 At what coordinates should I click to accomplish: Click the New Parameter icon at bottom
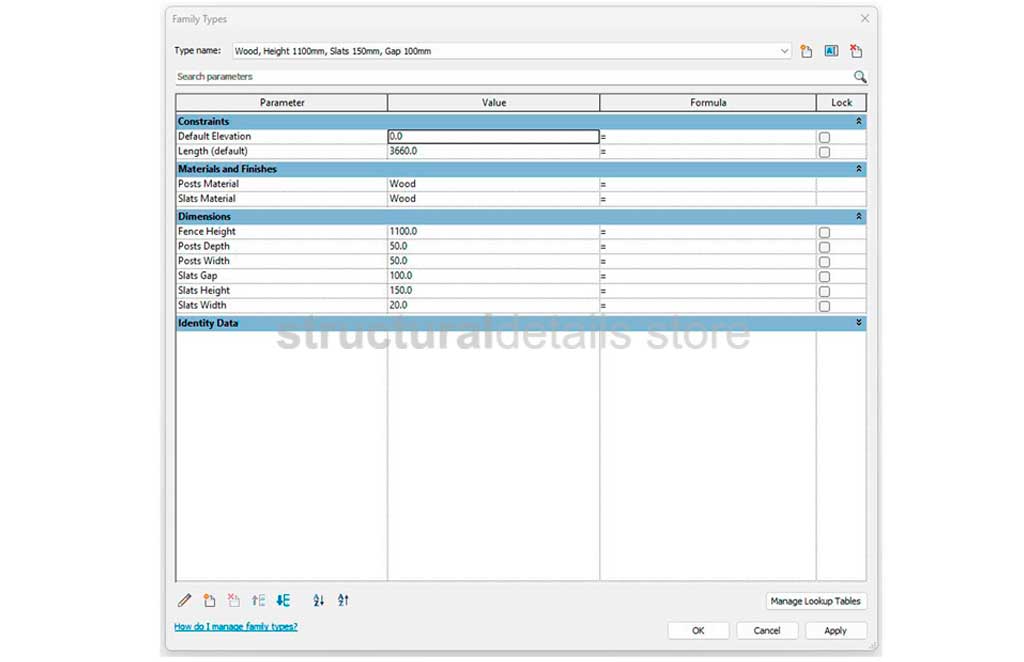pos(209,601)
